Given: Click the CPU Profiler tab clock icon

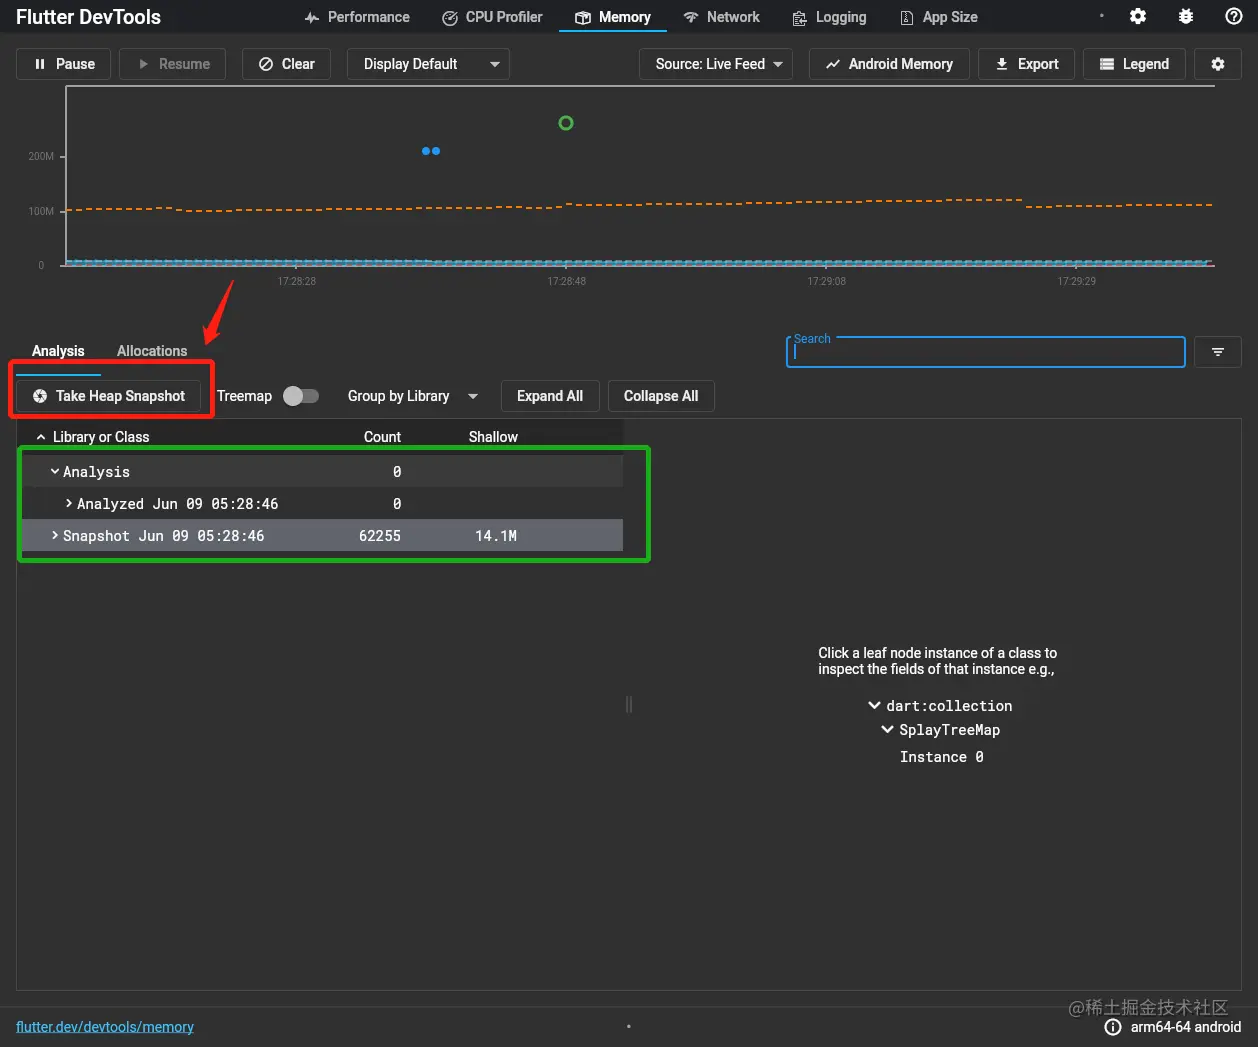Looking at the screenshot, I should point(450,18).
